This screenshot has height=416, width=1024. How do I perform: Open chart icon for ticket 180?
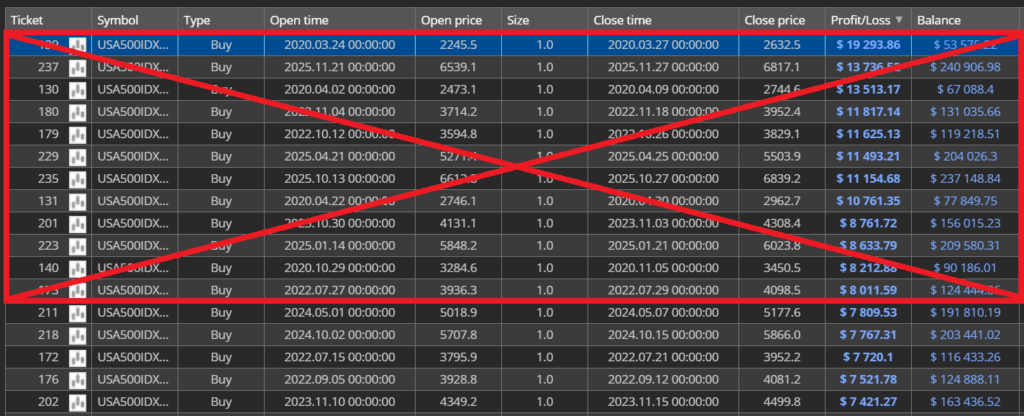pos(77,112)
